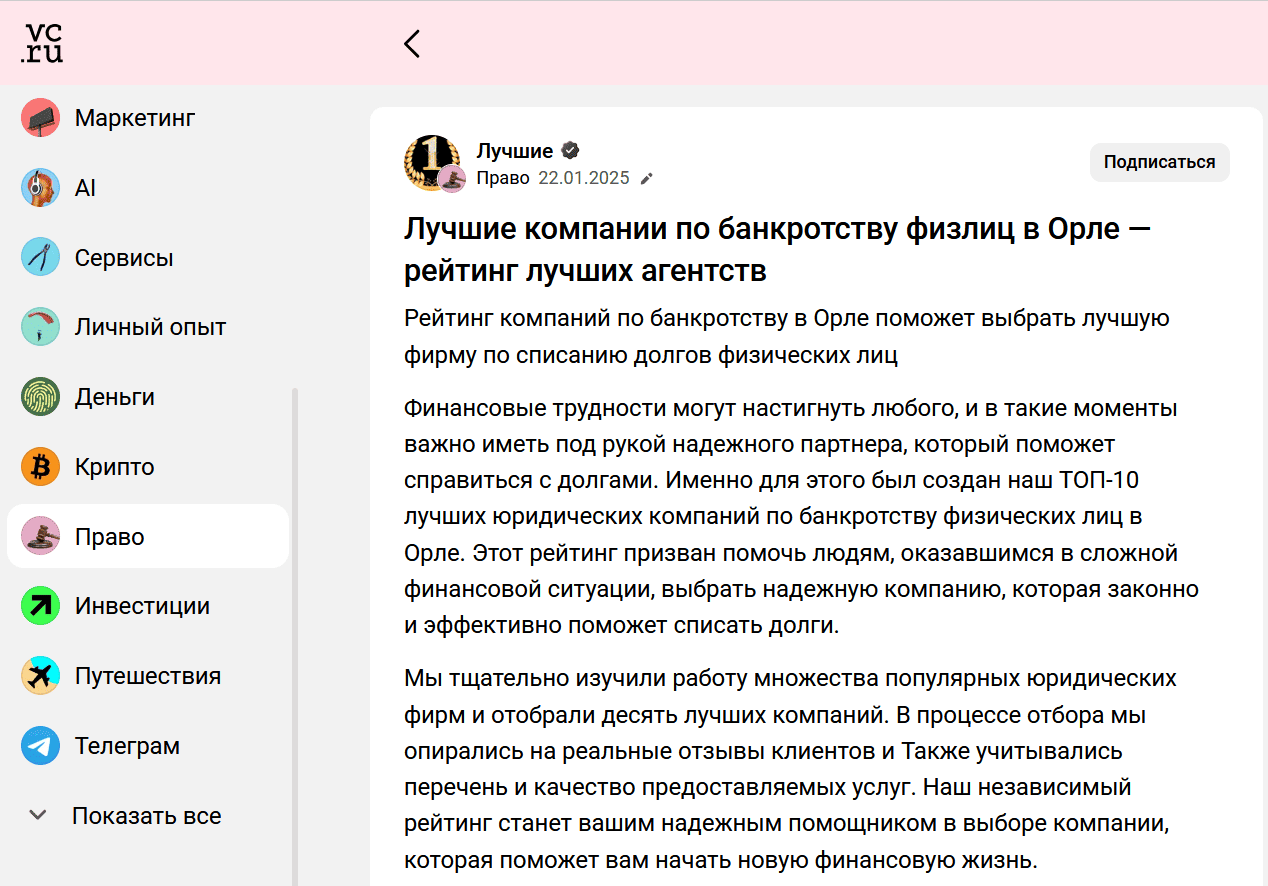The height and width of the screenshot is (886, 1268).
Task: Open the Лучшие author avatar
Action: pos(432,162)
